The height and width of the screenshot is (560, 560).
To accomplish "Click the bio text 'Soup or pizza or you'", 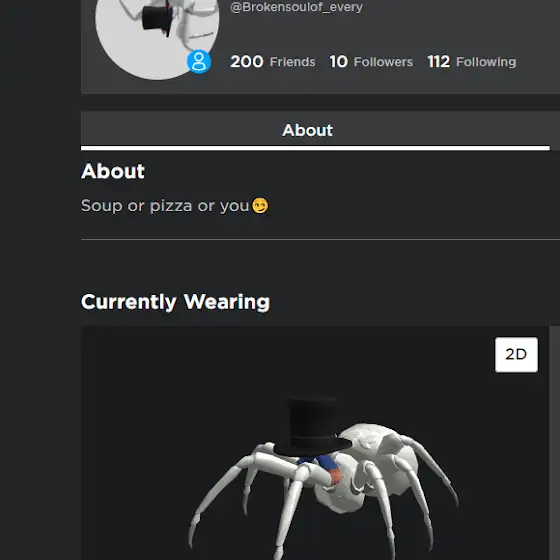I will [165, 206].
